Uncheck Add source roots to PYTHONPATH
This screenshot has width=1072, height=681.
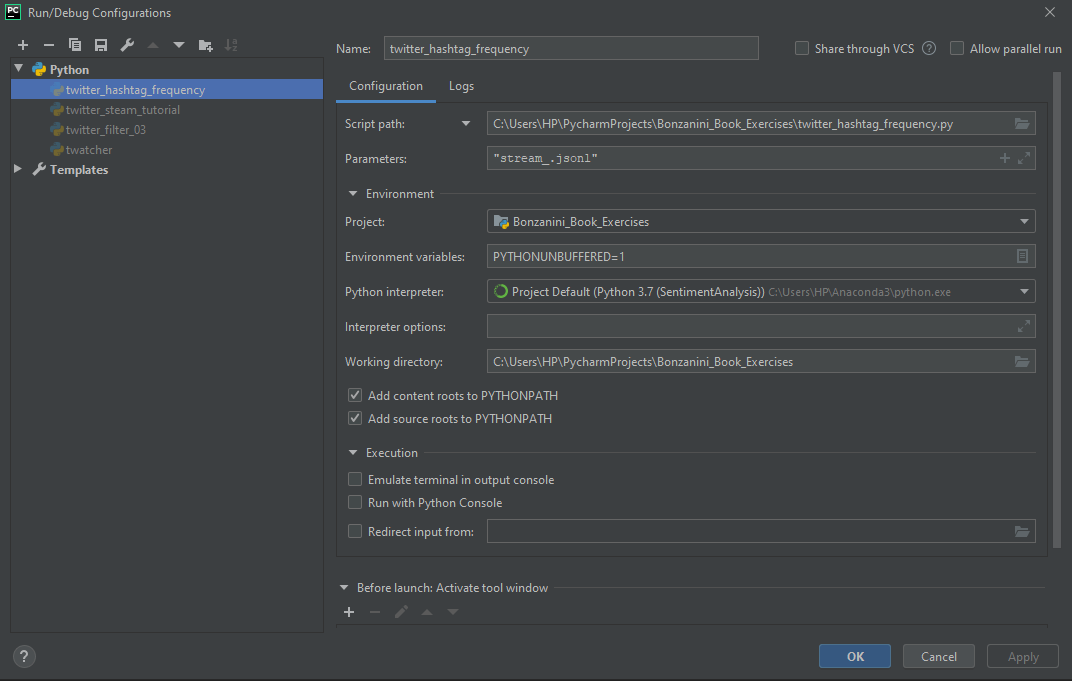coord(355,418)
